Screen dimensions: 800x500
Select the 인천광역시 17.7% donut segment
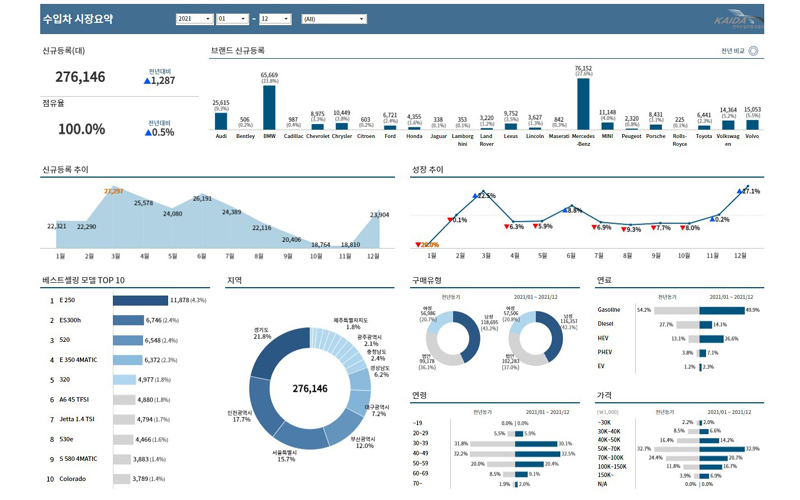click(x=264, y=406)
